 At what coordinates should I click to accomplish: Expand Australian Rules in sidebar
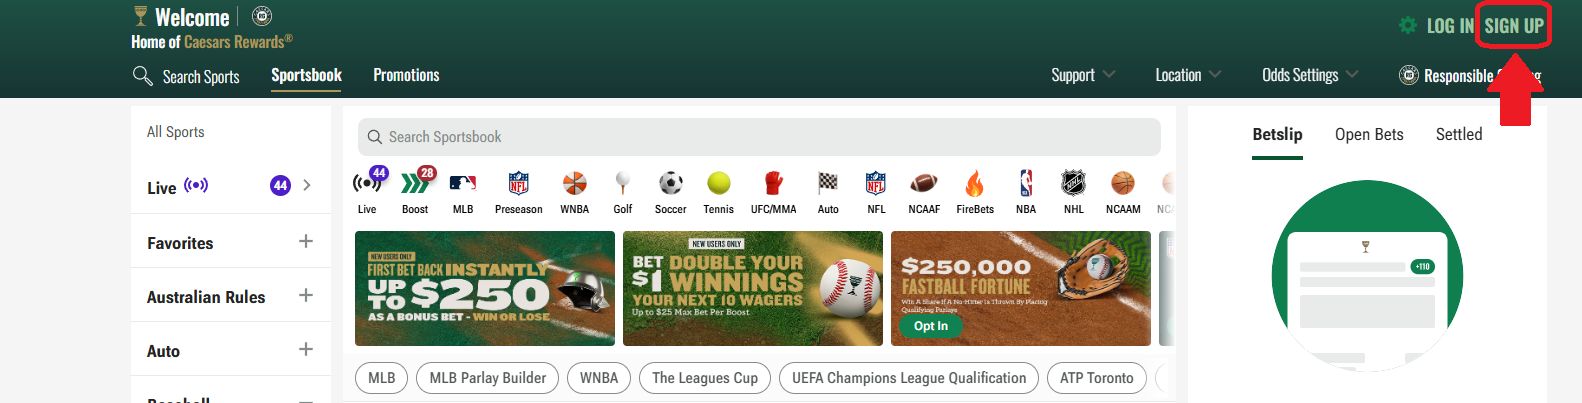pos(230,296)
